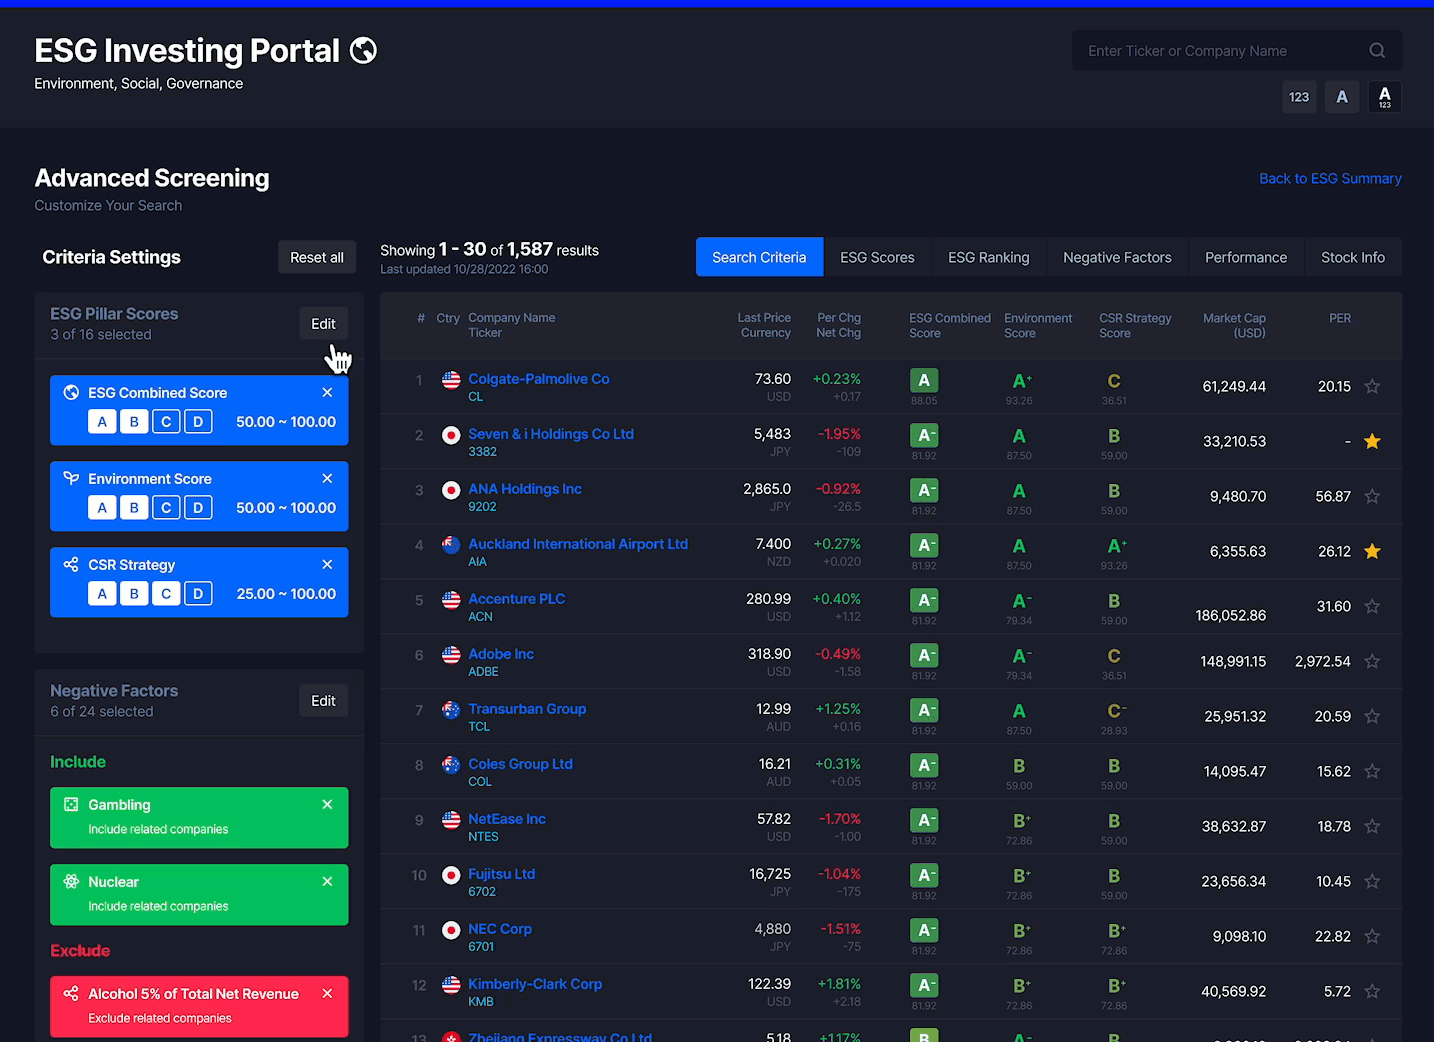Open Adobe Inc company link

pyautogui.click(x=501, y=653)
